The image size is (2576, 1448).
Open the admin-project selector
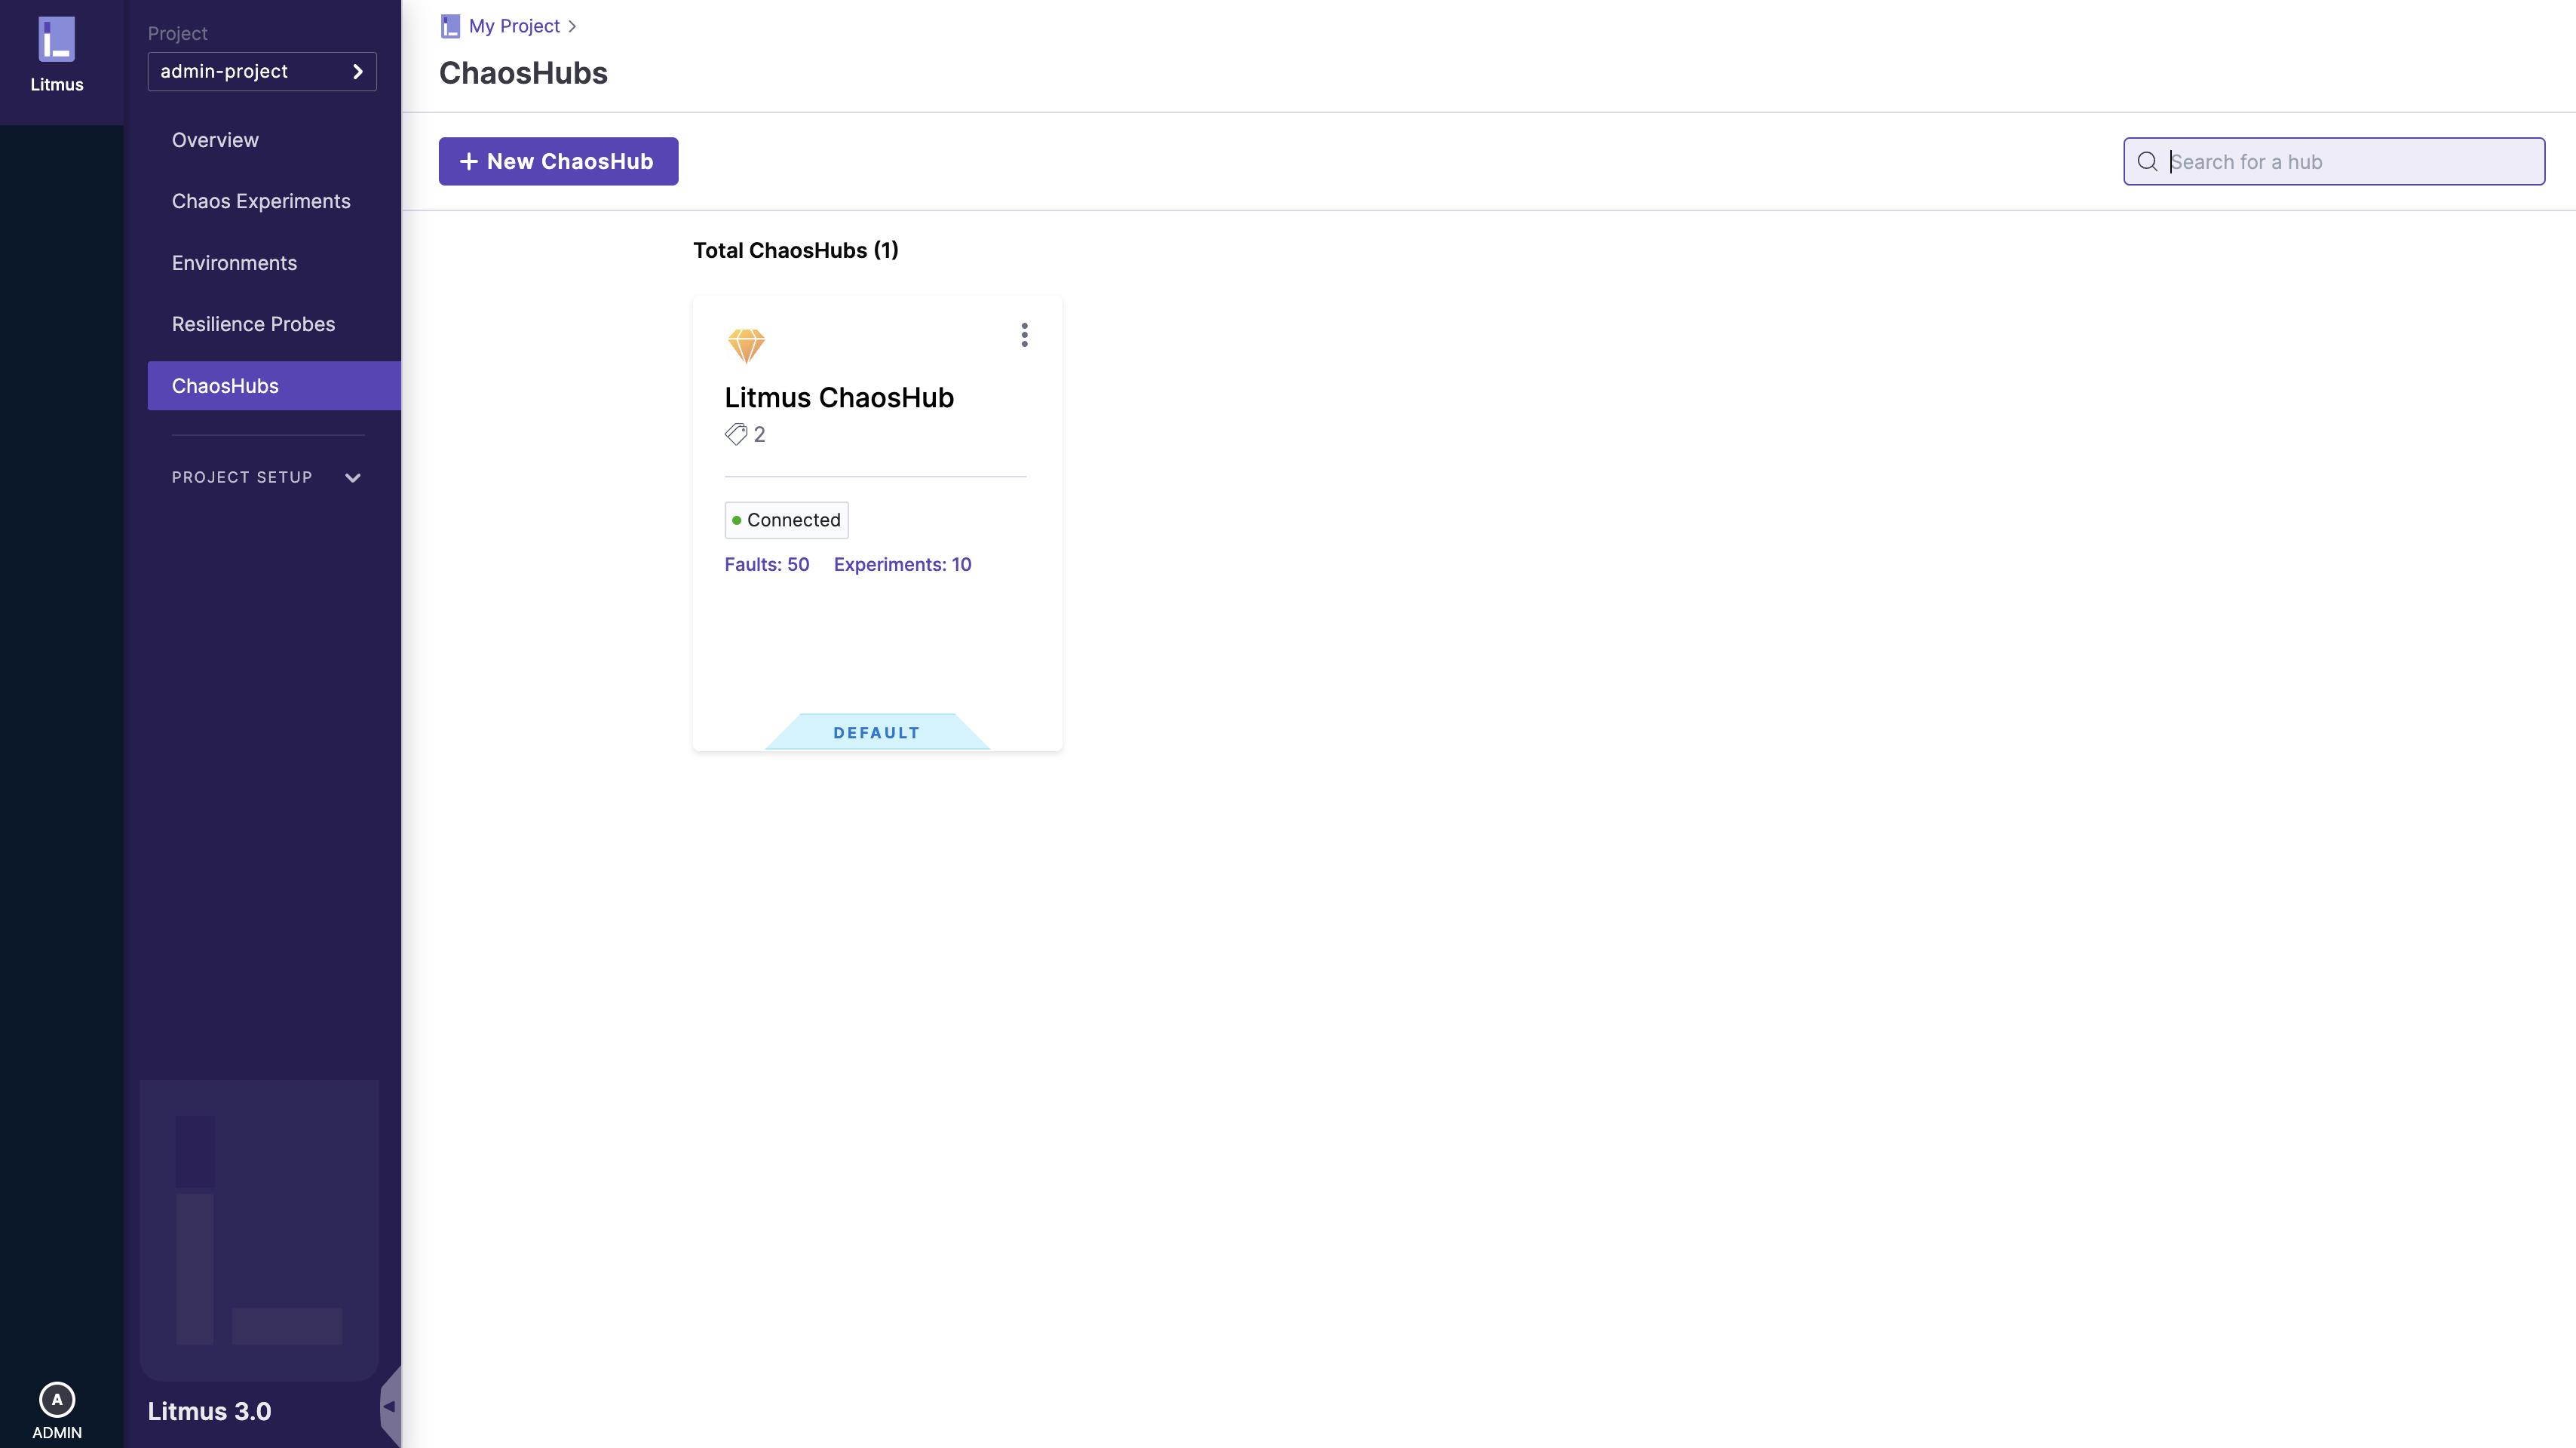pos(262,72)
